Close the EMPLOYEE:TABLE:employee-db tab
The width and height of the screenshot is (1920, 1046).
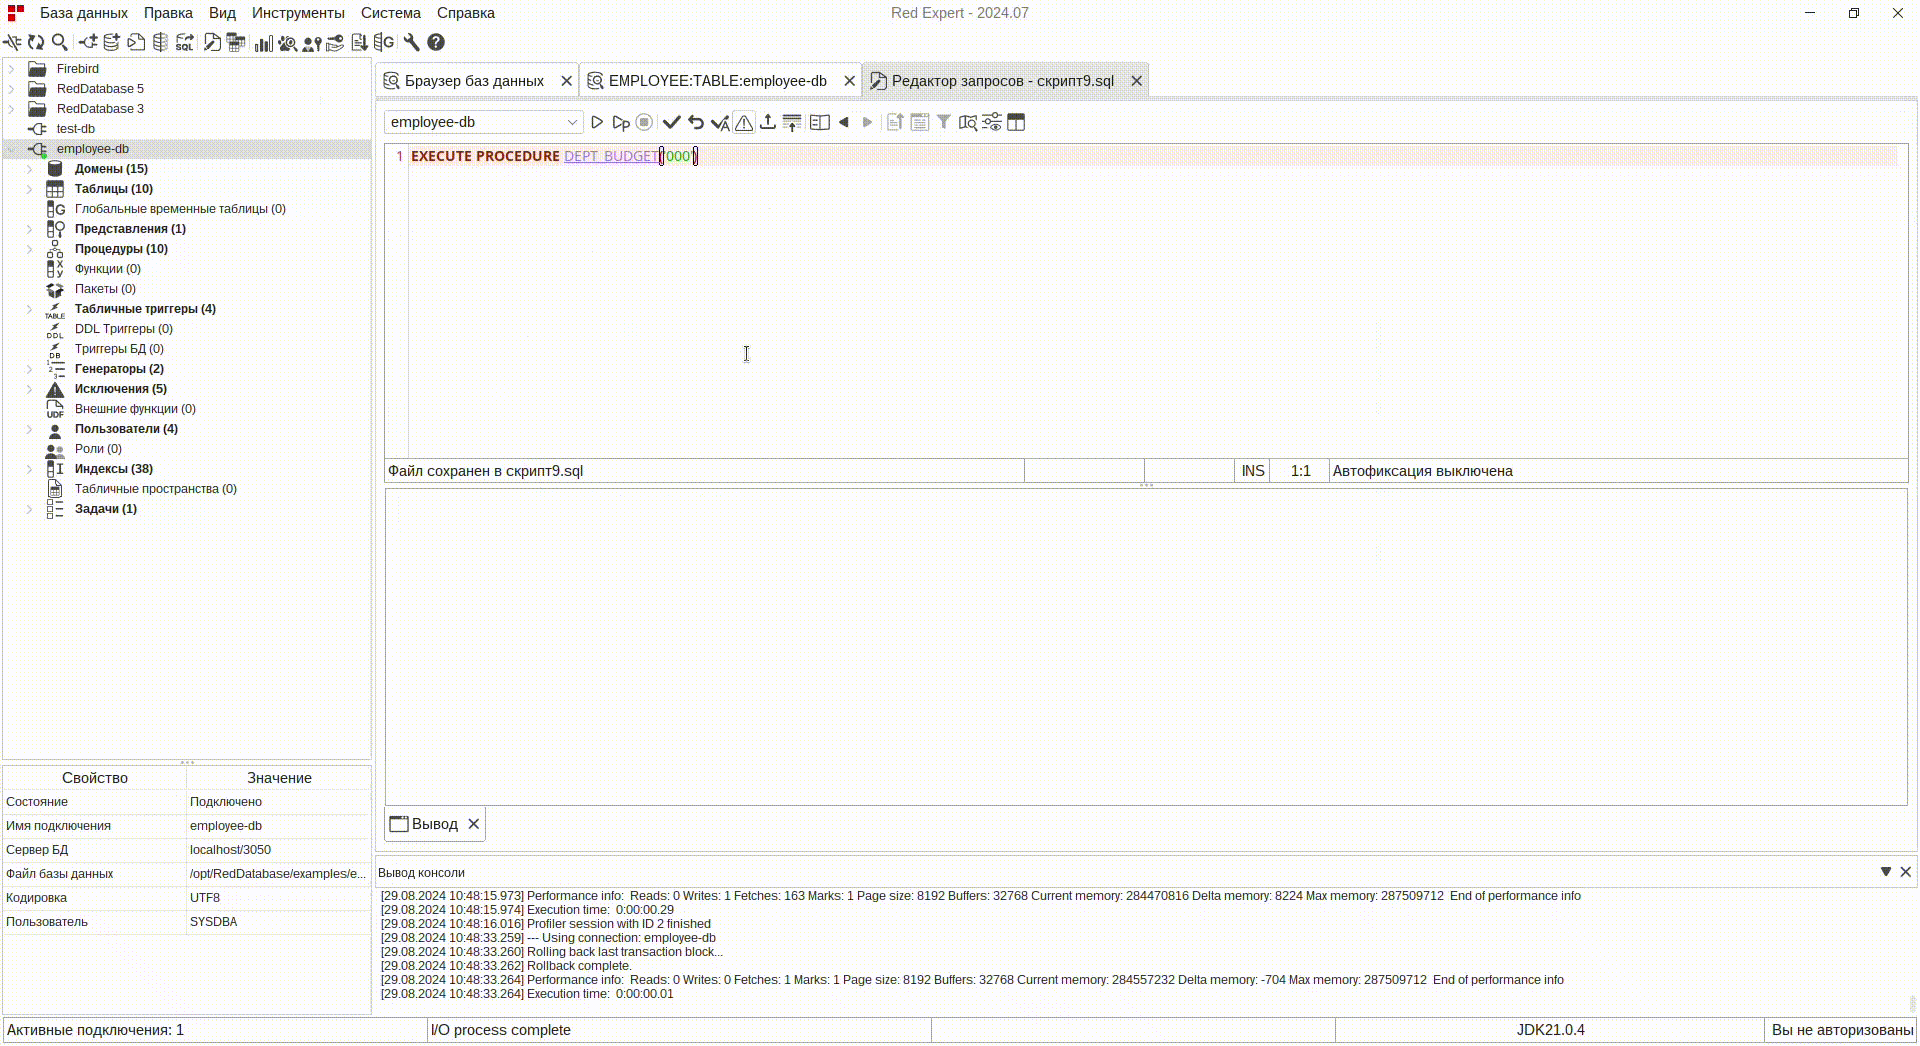[849, 81]
